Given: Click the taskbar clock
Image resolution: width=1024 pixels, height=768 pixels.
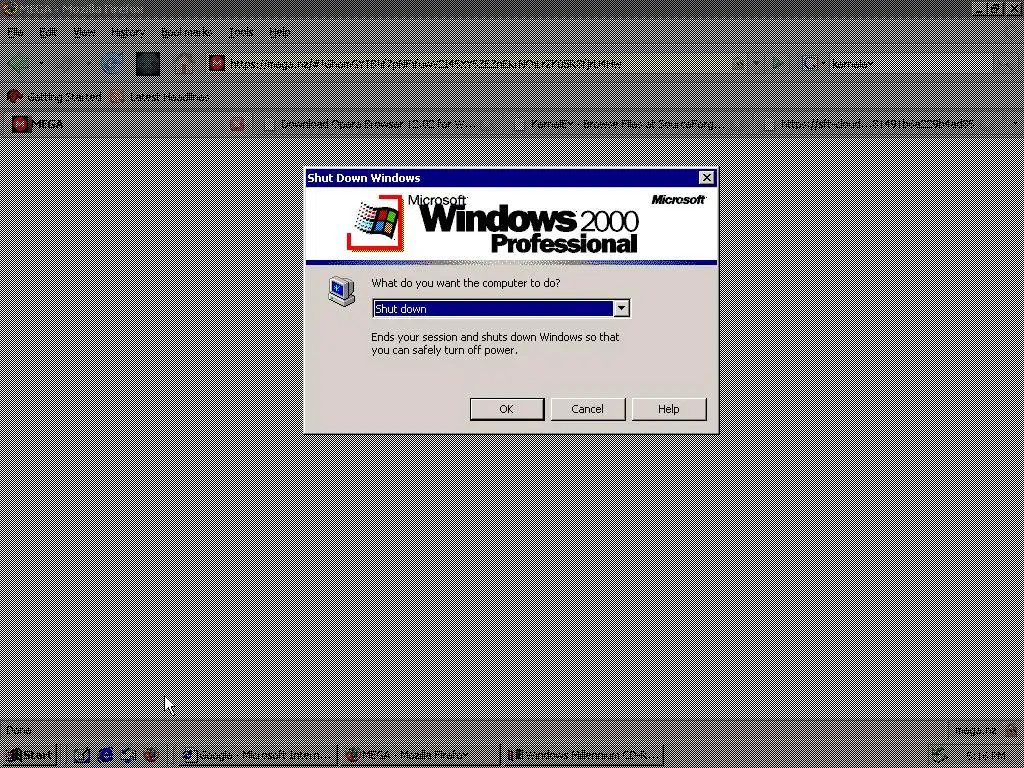Looking at the screenshot, I should click(986, 756).
